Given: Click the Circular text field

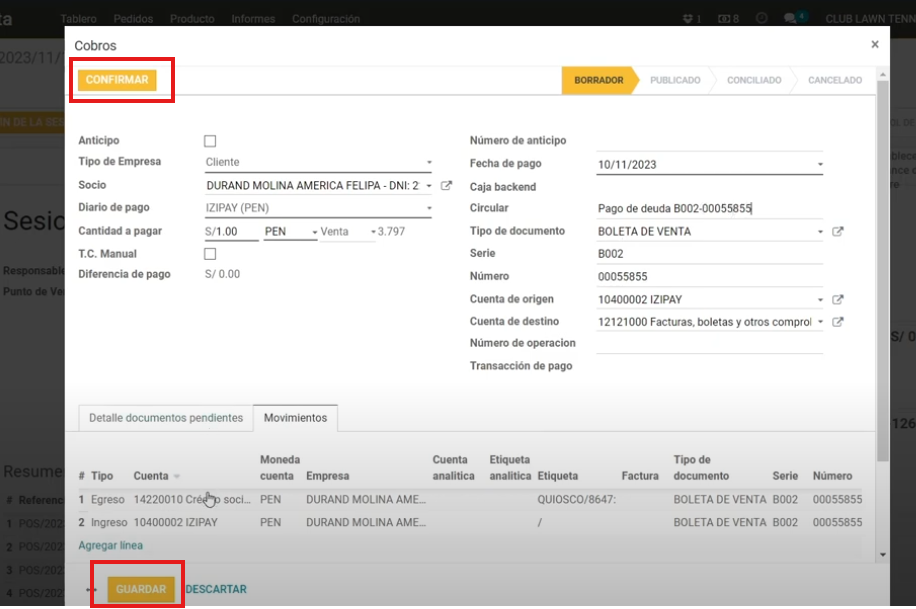Looking at the screenshot, I should (x=708, y=208).
